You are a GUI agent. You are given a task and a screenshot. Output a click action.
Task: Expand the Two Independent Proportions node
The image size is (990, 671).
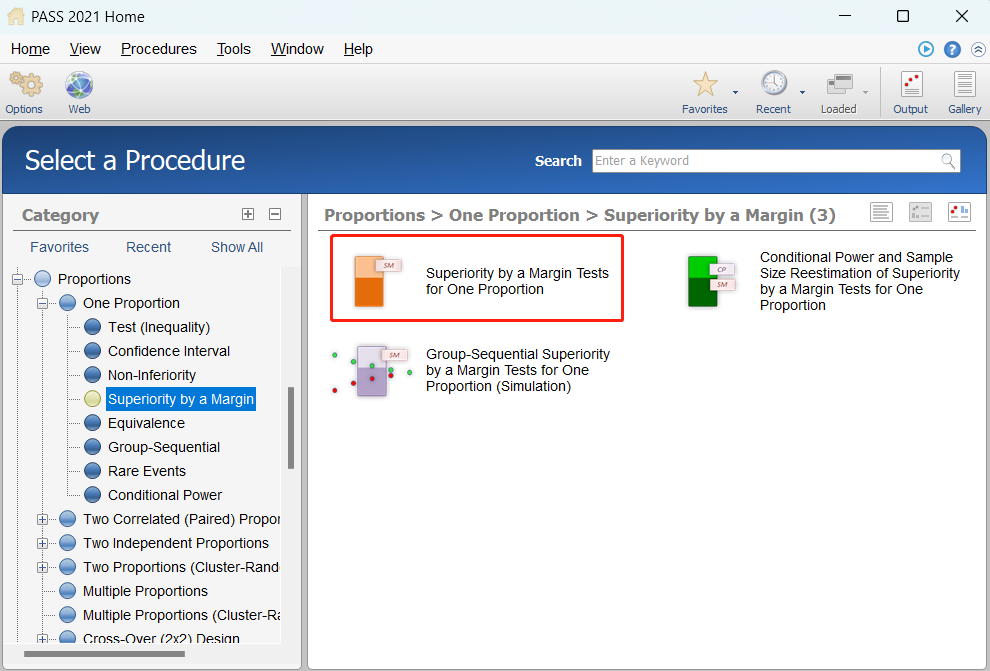(42, 543)
